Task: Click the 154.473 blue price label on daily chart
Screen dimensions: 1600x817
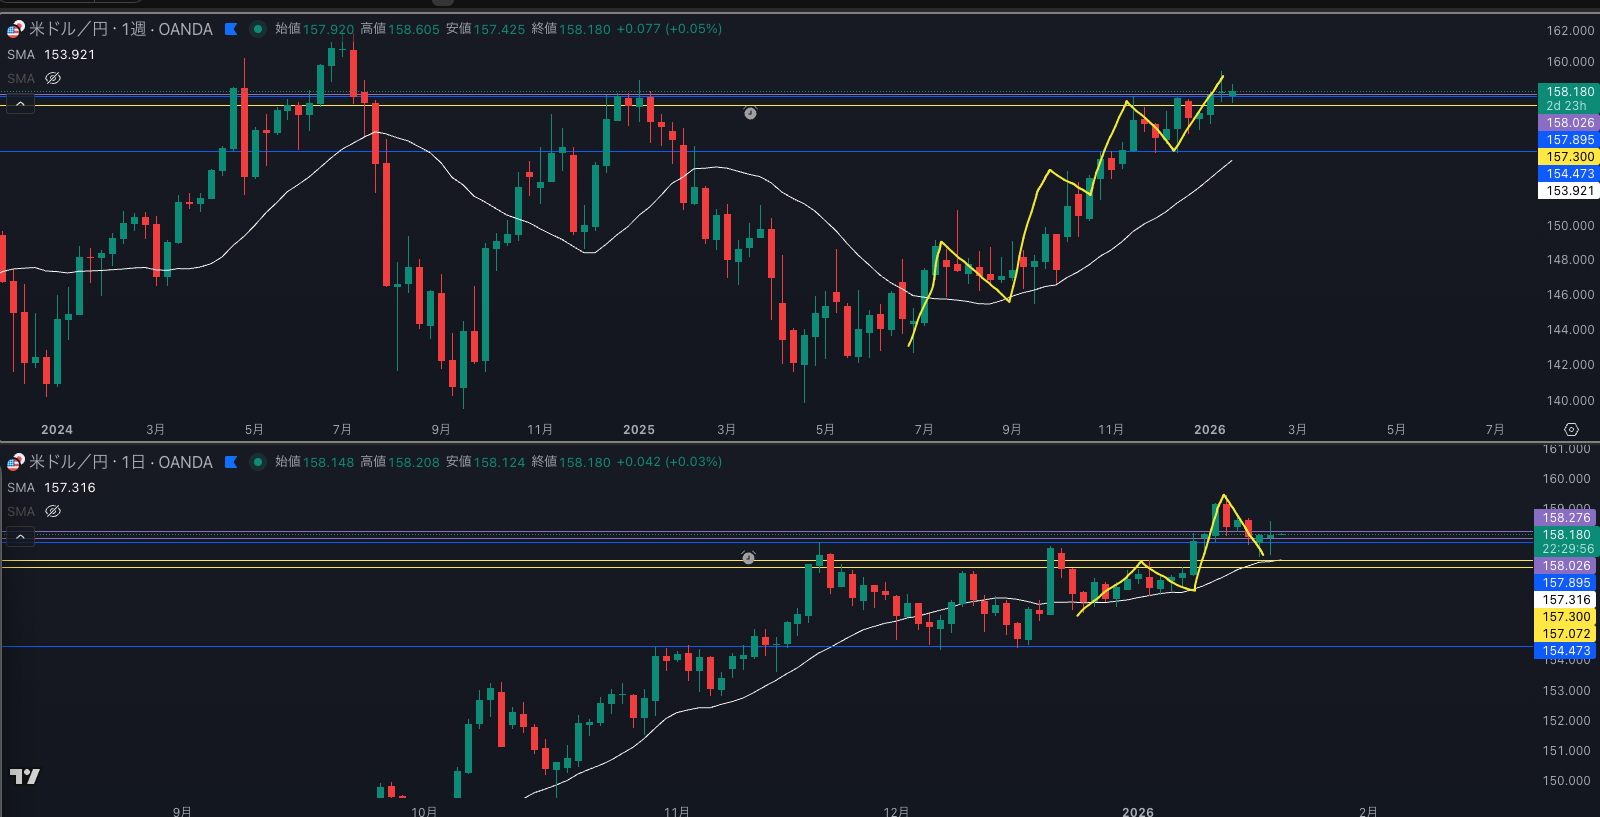Action: [x=1565, y=651]
